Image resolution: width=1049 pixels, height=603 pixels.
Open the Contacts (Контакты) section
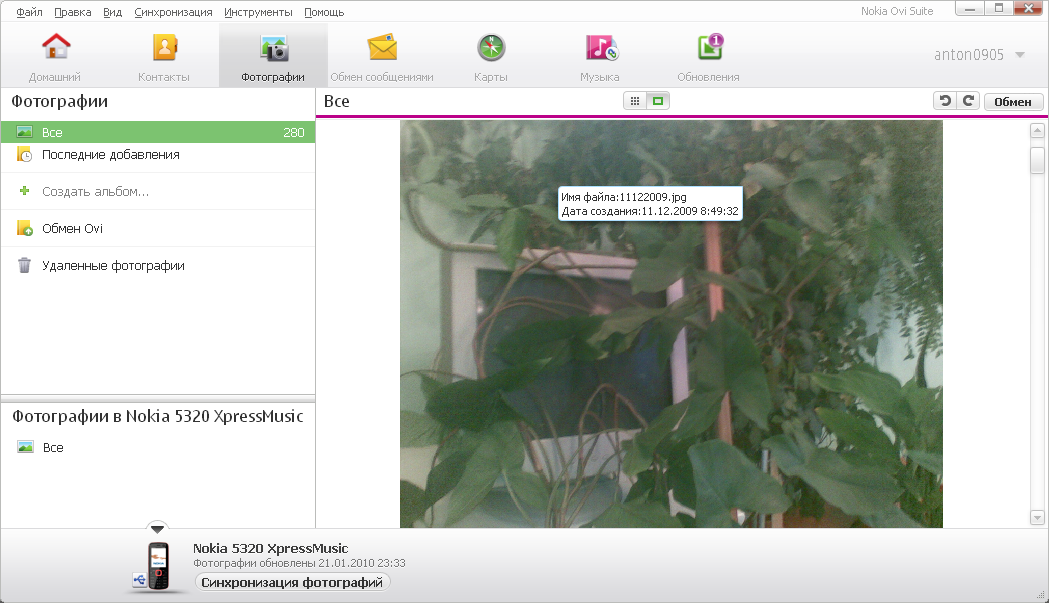click(x=164, y=58)
